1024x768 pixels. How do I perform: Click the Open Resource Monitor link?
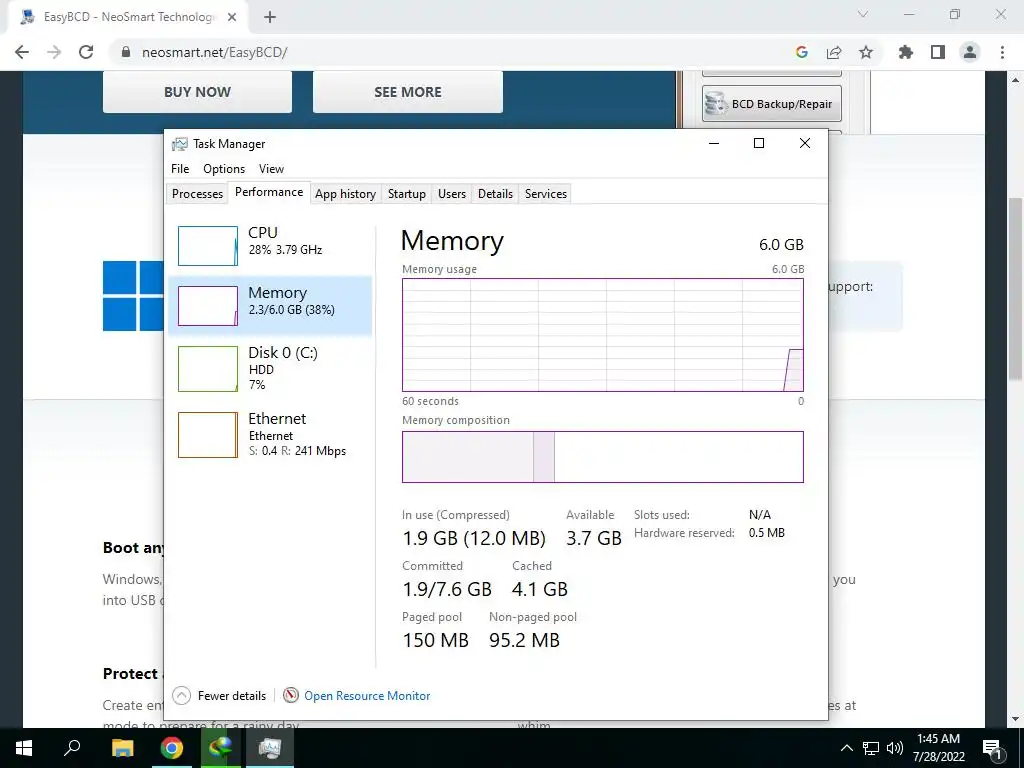click(x=367, y=696)
